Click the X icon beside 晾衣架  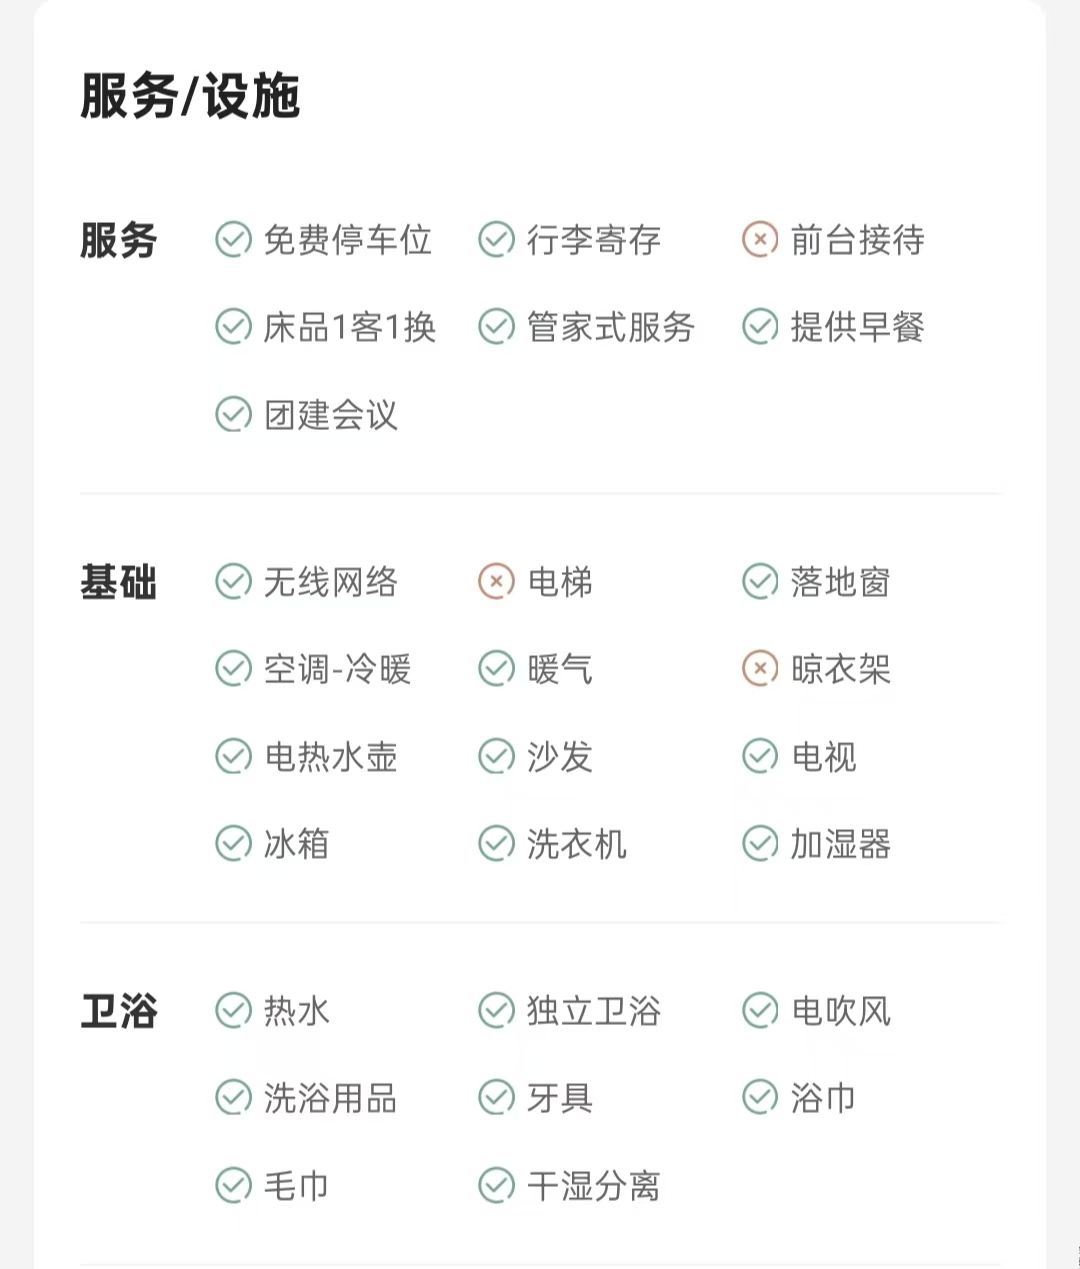[760, 668]
